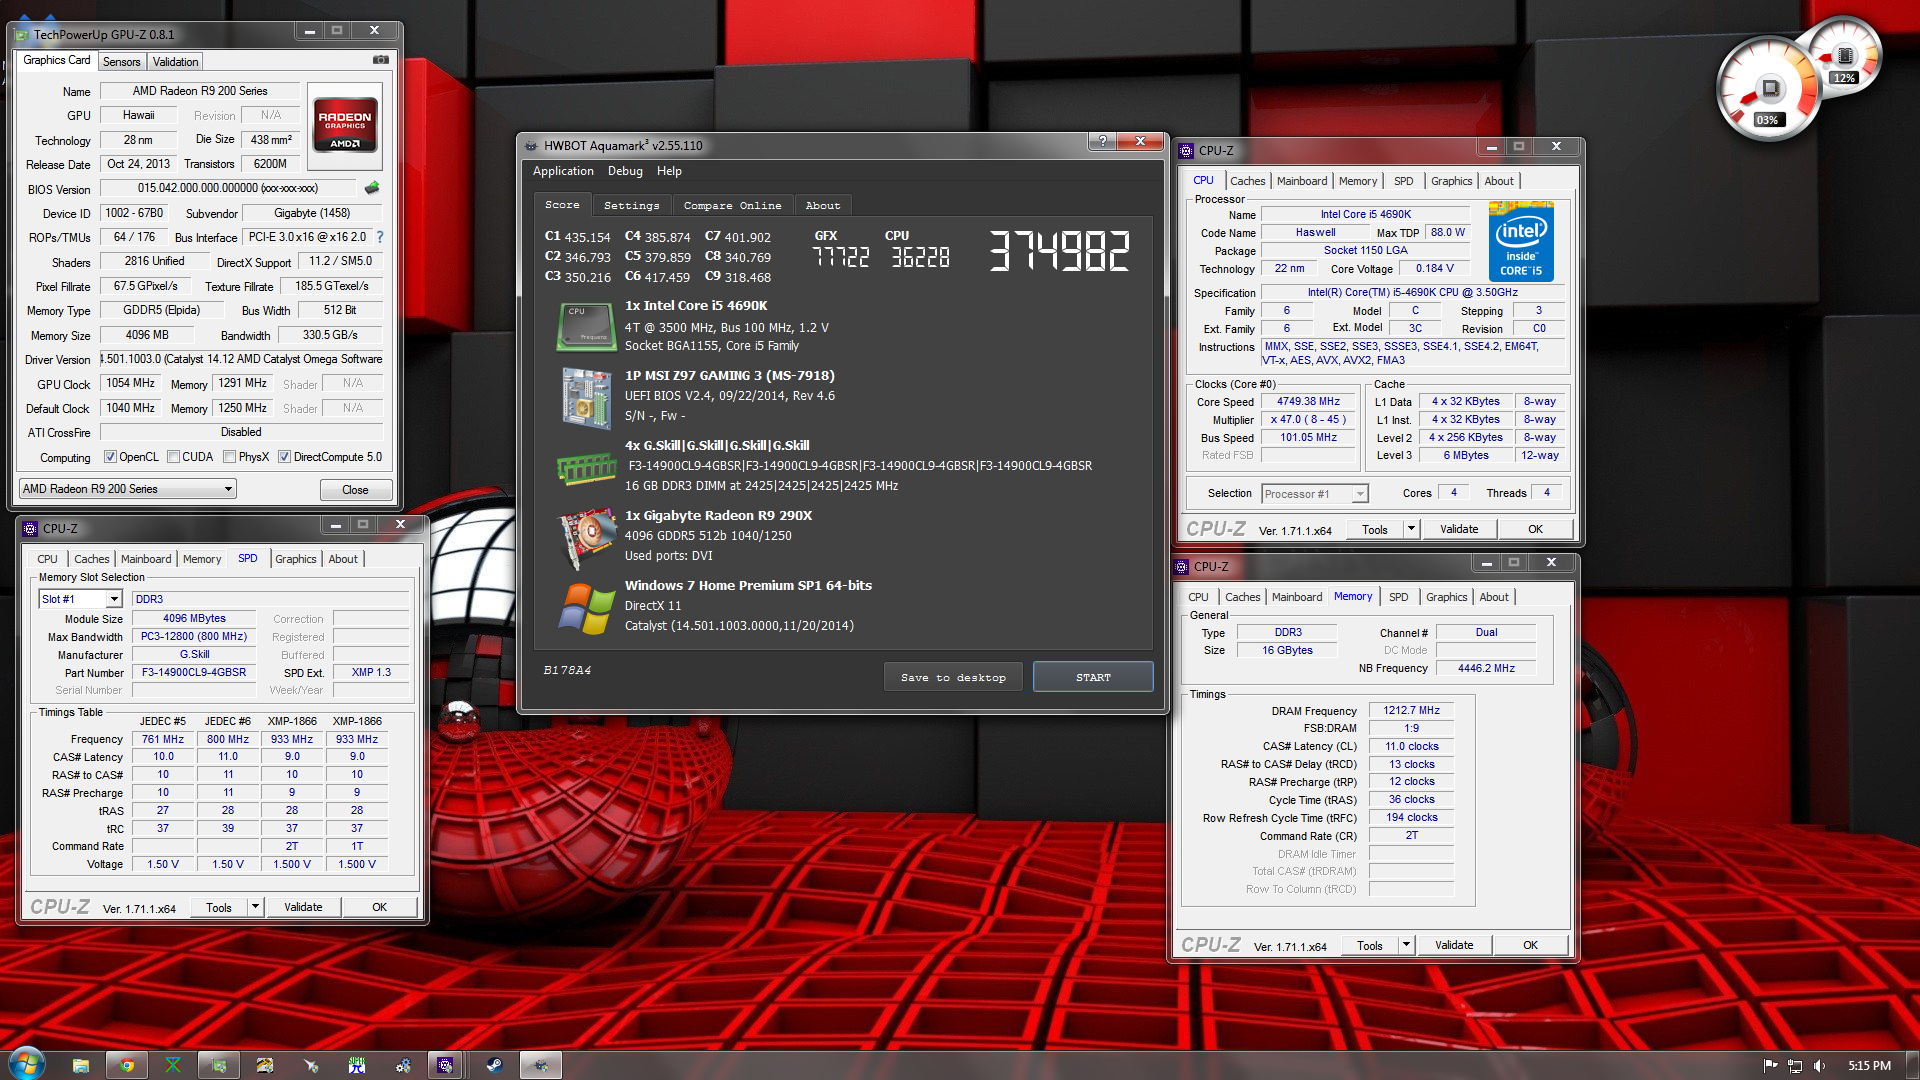Viewport: 1920px width, 1080px height.
Task: Click the CPU chip icon in Aquamark
Action: [586, 327]
